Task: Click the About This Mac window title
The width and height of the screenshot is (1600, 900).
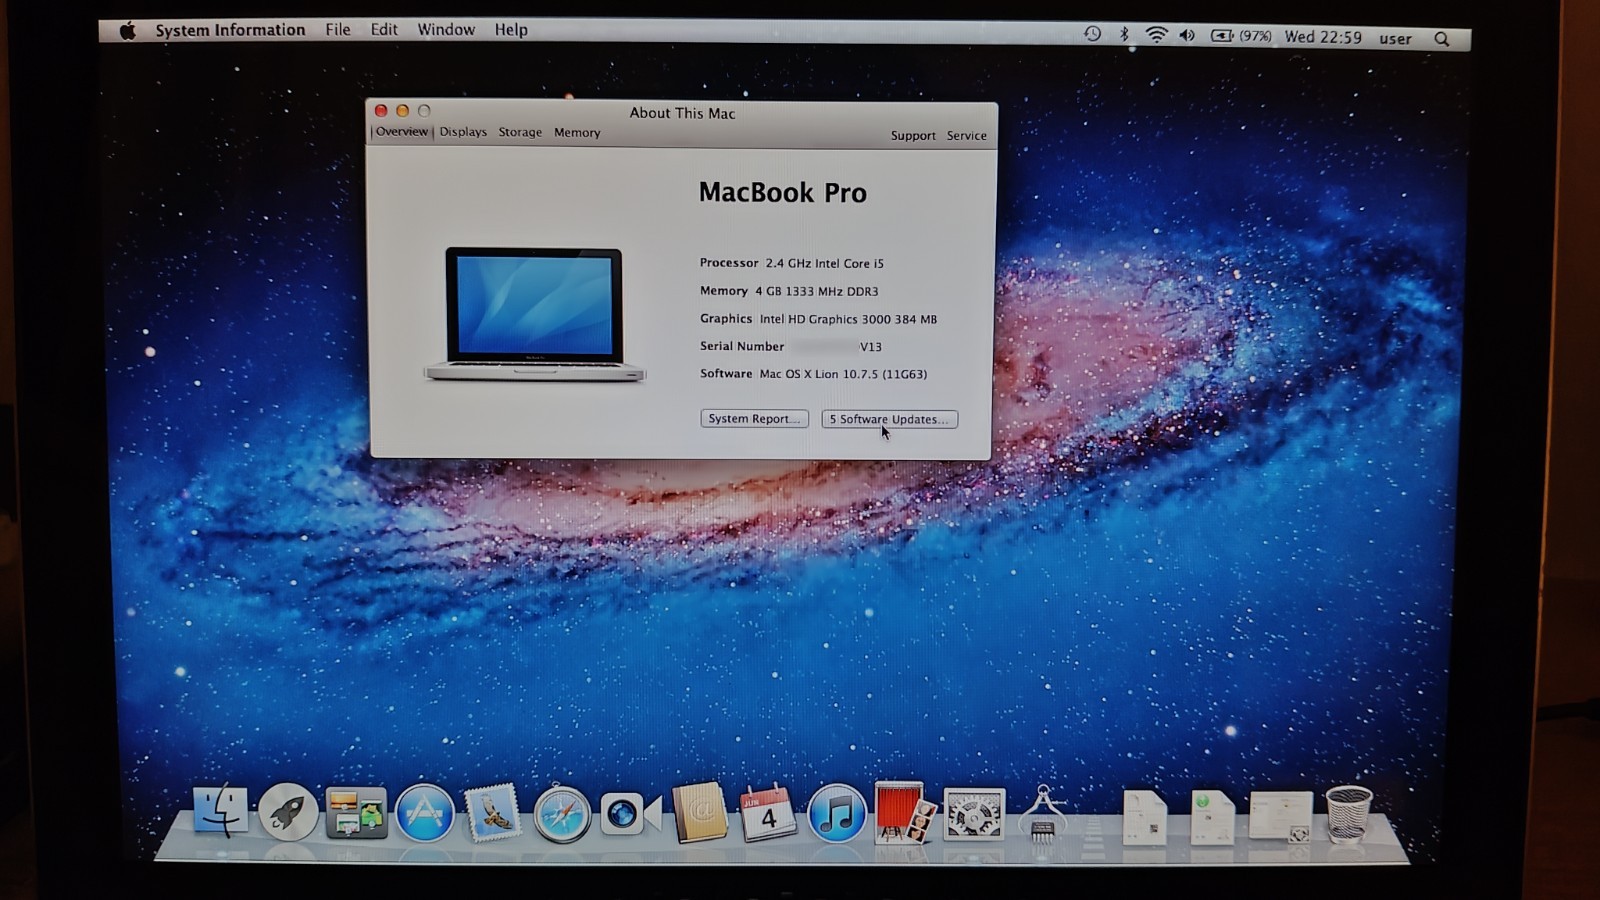Action: (682, 113)
